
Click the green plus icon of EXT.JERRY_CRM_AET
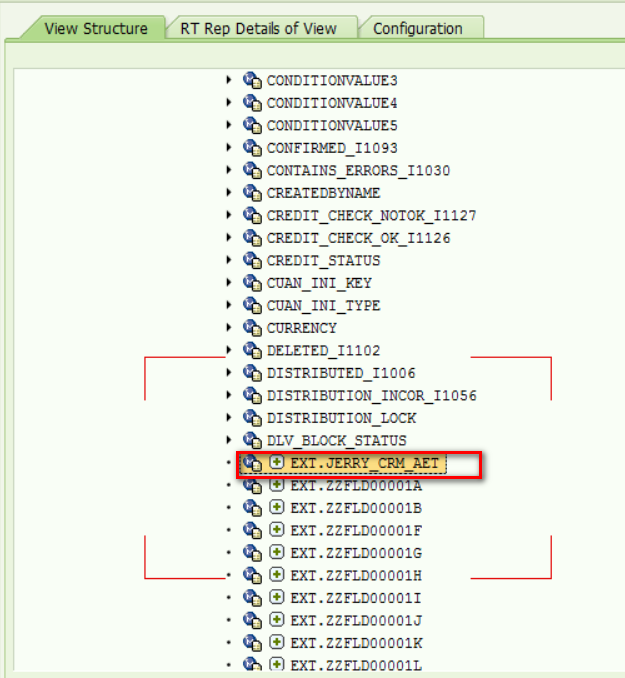[277, 462]
